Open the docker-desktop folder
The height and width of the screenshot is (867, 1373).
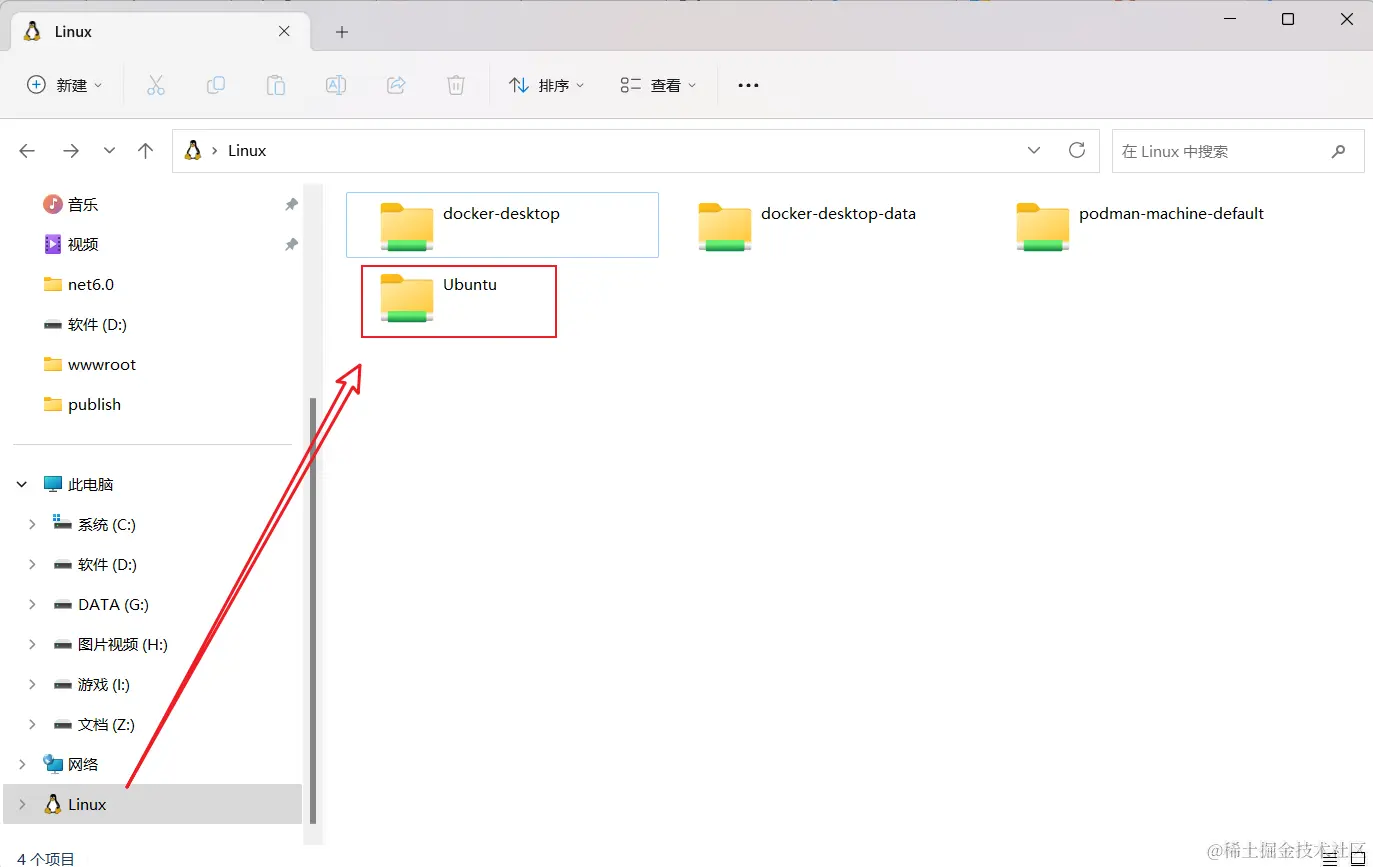click(502, 225)
